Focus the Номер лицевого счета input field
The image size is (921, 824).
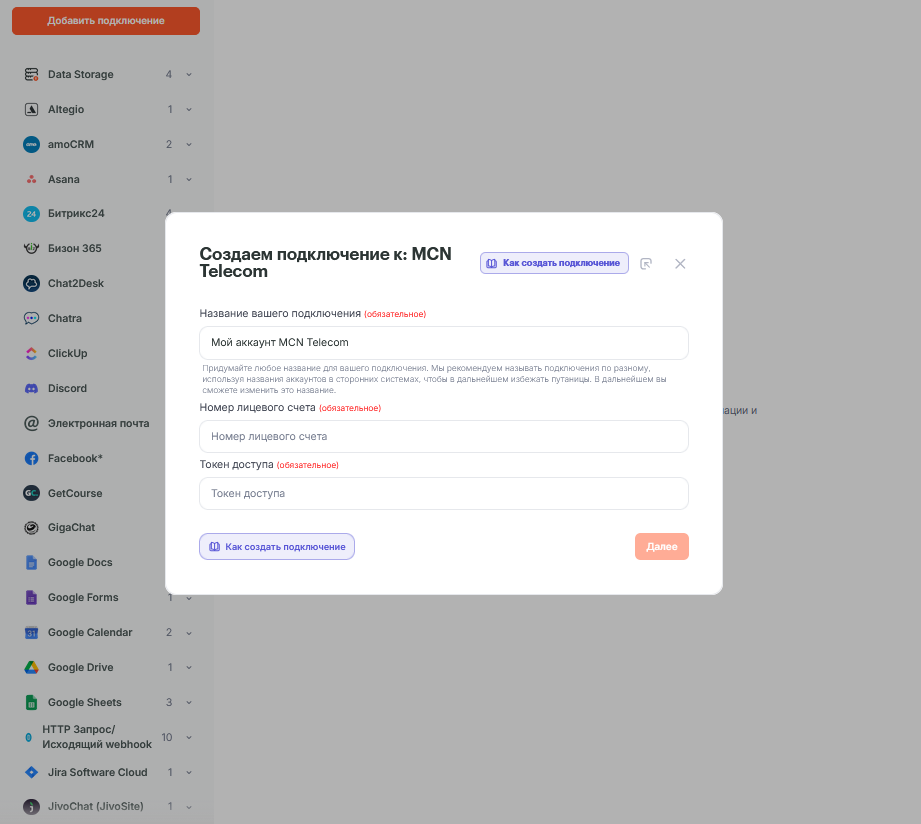coord(444,437)
